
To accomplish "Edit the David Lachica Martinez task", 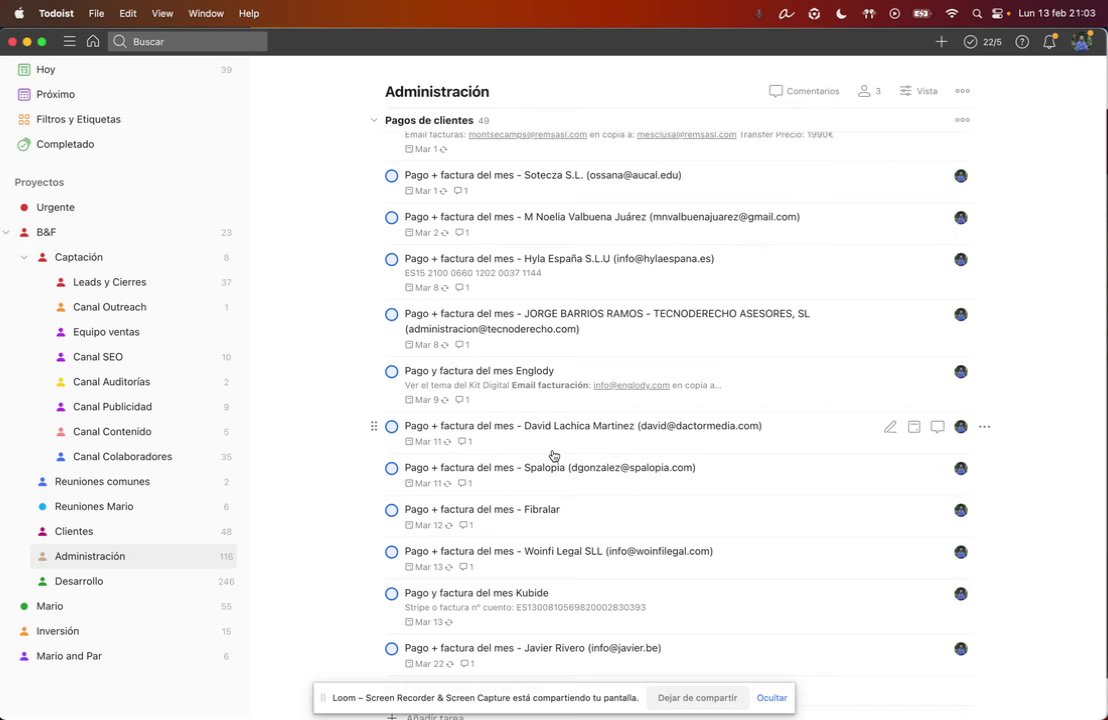I will [x=890, y=427].
